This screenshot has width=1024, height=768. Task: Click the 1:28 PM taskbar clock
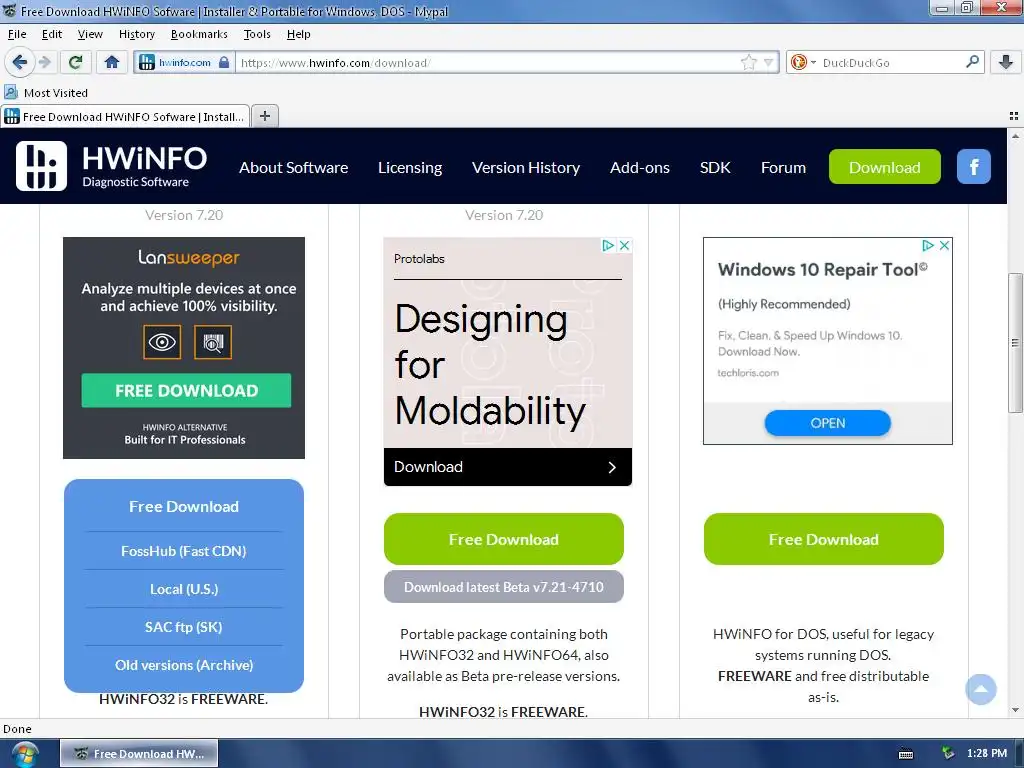[x=987, y=753]
